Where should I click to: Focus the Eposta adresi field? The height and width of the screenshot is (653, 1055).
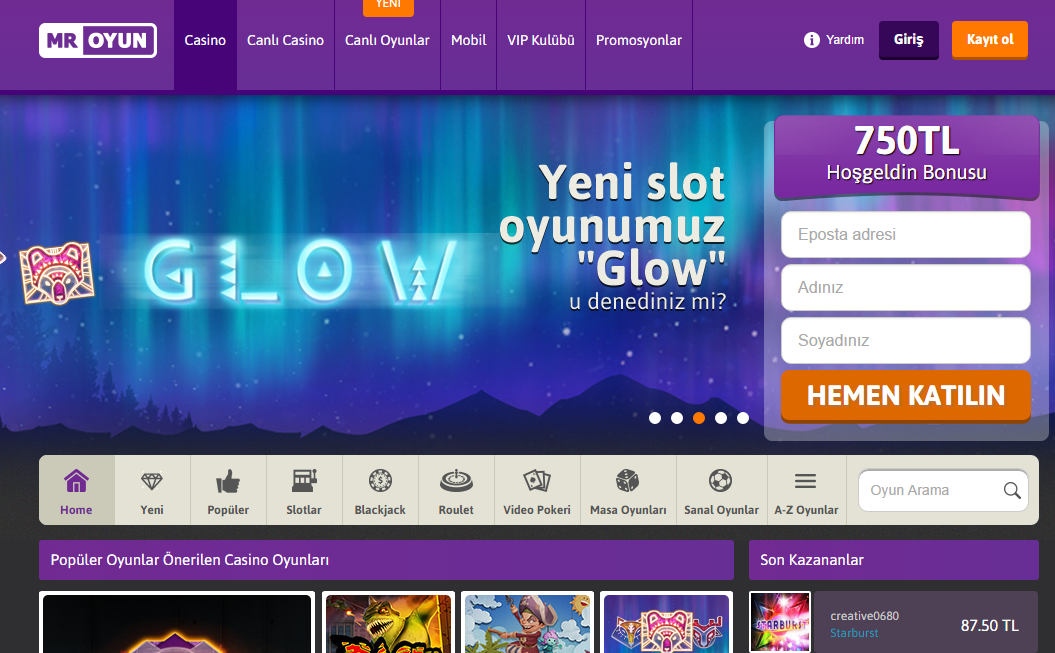(906, 235)
